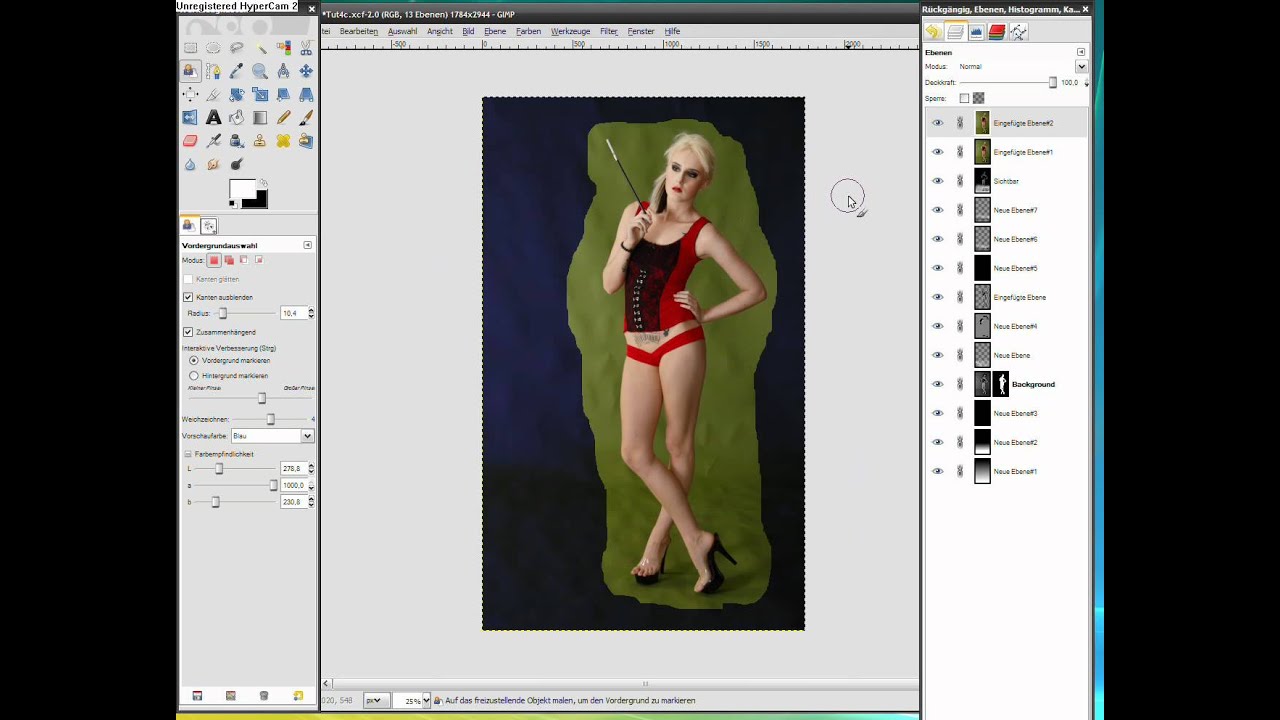Open the Auswahl menu
The height and width of the screenshot is (720, 1280).
click(402, 31)
